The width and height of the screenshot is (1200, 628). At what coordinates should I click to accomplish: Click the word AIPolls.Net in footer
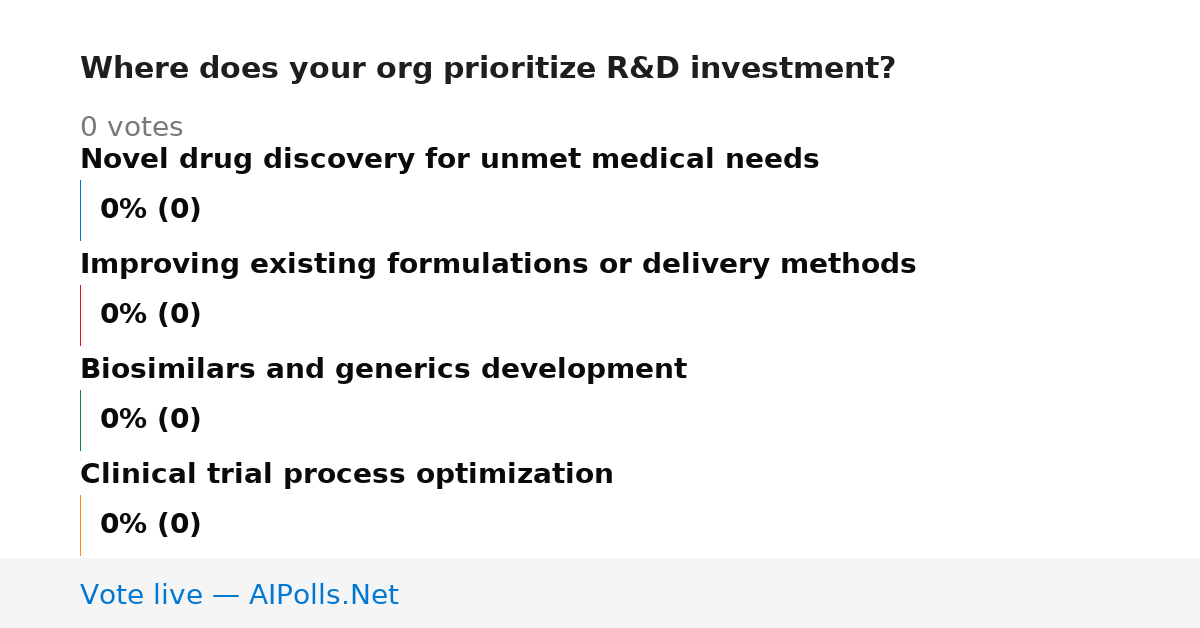point(323,596)
